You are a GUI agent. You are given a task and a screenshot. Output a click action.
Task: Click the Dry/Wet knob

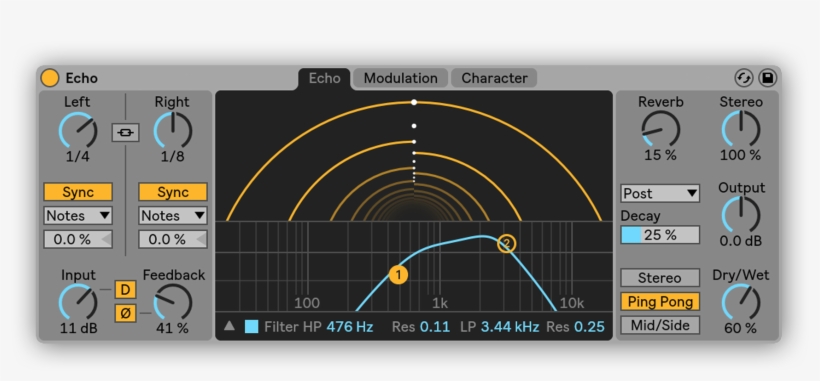coord(741,302)
